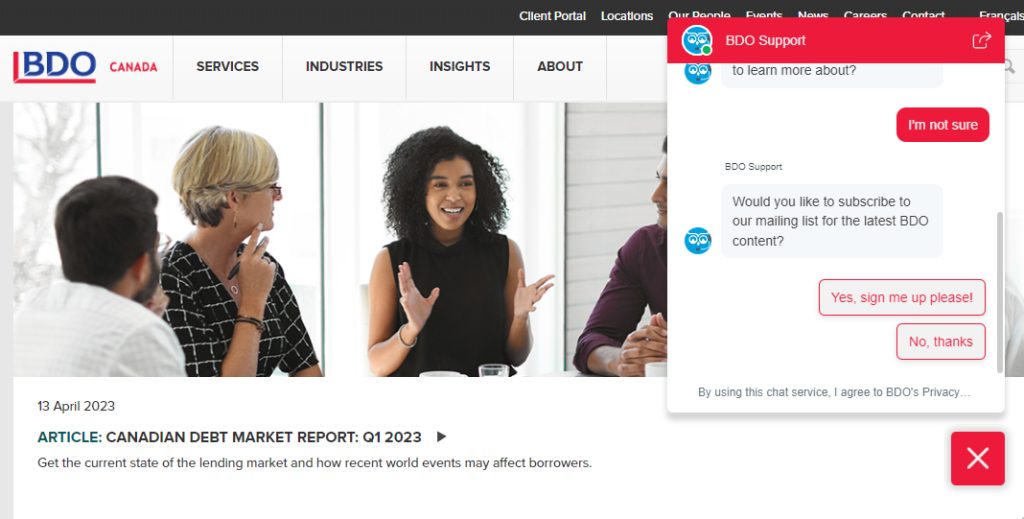Switch the site to Français

[1001, 16]
